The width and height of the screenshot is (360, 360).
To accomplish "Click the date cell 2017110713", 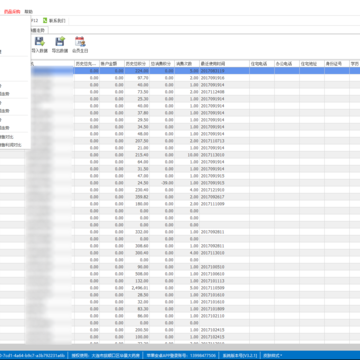I will click(224, 141).
